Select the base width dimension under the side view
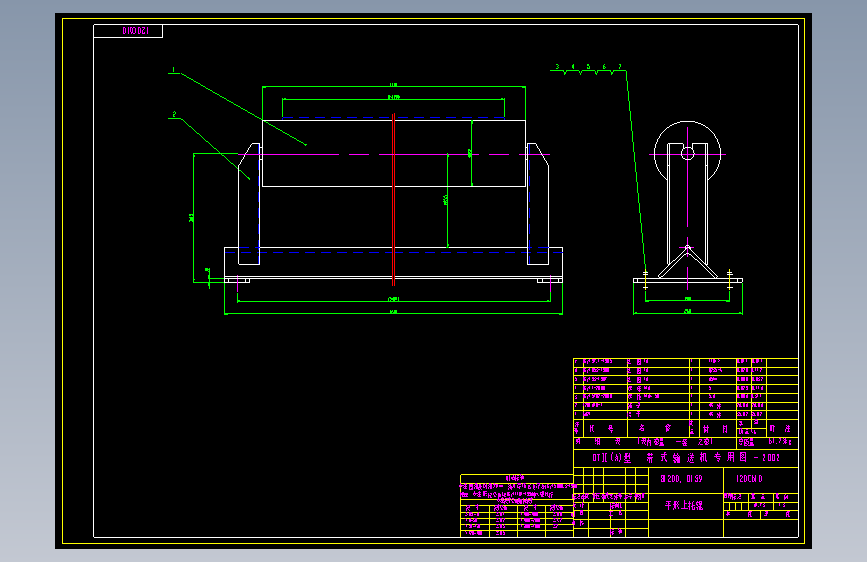The width and height of the screenshot is (867, 562). click(687, 313)
